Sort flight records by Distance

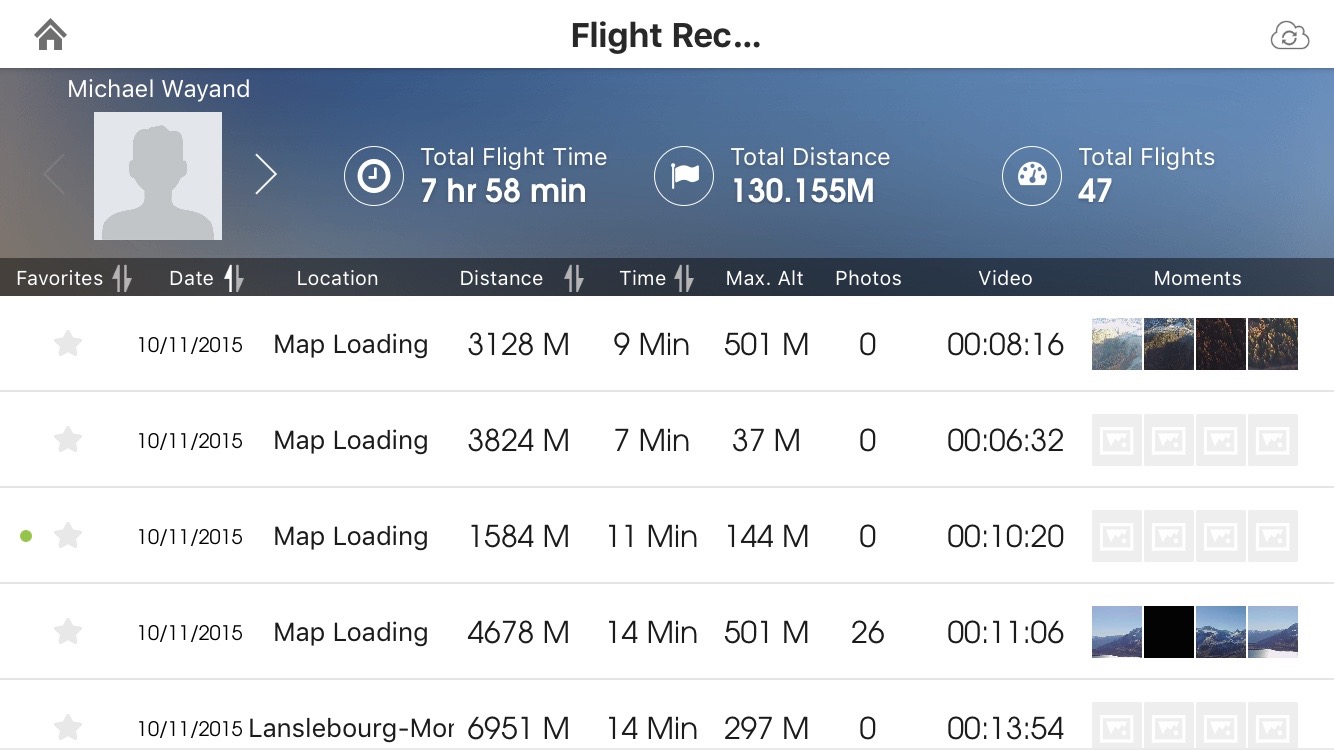[x=520, y=279]
